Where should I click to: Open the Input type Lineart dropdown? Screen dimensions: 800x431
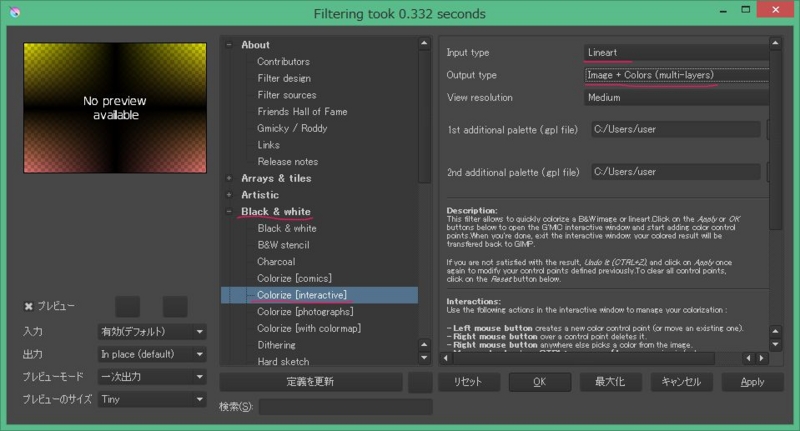tap(676, 53)
